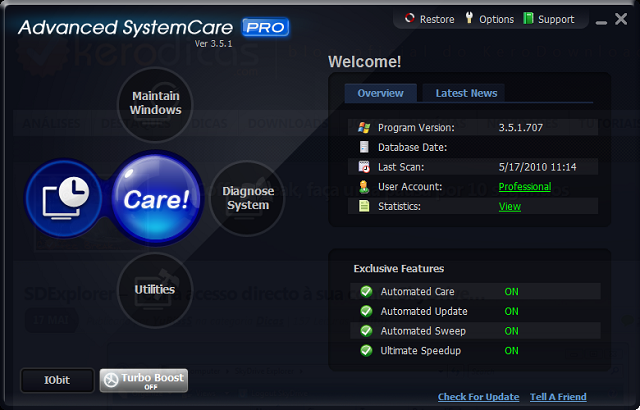Click the PRO badge in the title

[265, 27]
